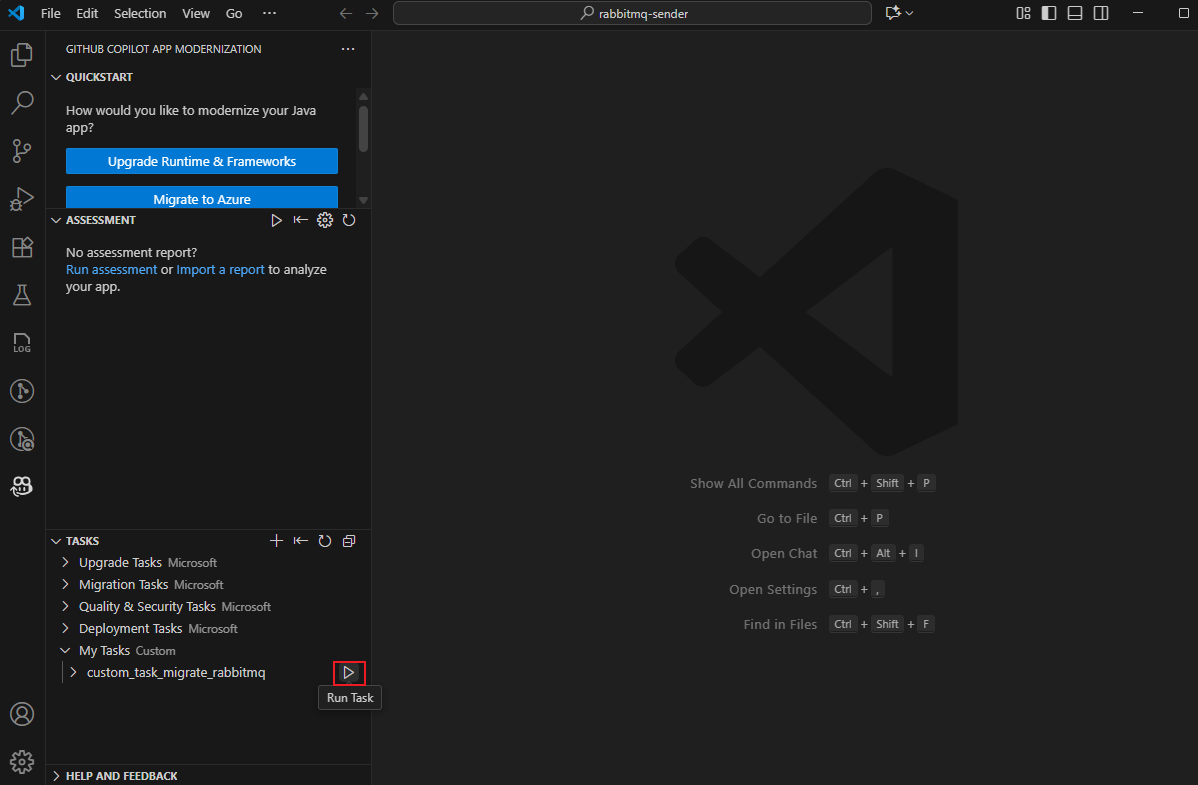The image size is (1198, 785).
Task: Click the search bar showing rabbitmq-sender
Action: (632, 14)
